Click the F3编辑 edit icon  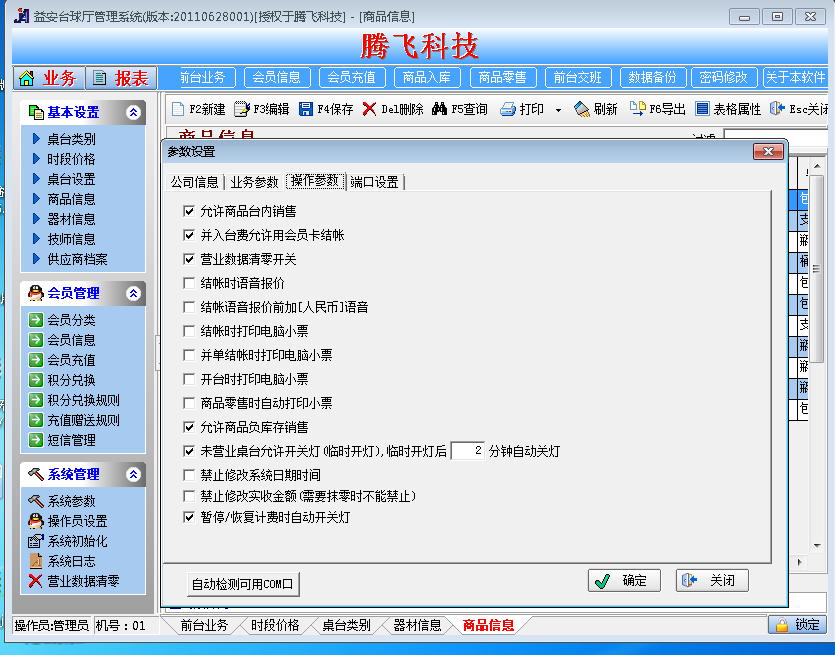242,109
